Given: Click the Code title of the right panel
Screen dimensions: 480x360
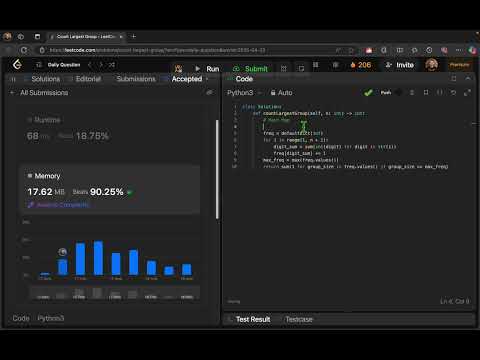Looking at the screenshot, I should pyautogui.click(x=244, y=79).
